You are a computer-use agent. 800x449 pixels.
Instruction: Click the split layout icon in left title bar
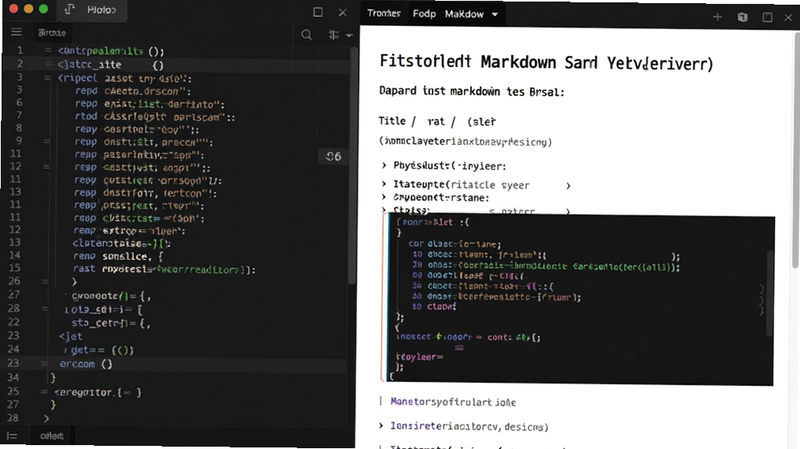pyautogui.click(x=317, y=12)
